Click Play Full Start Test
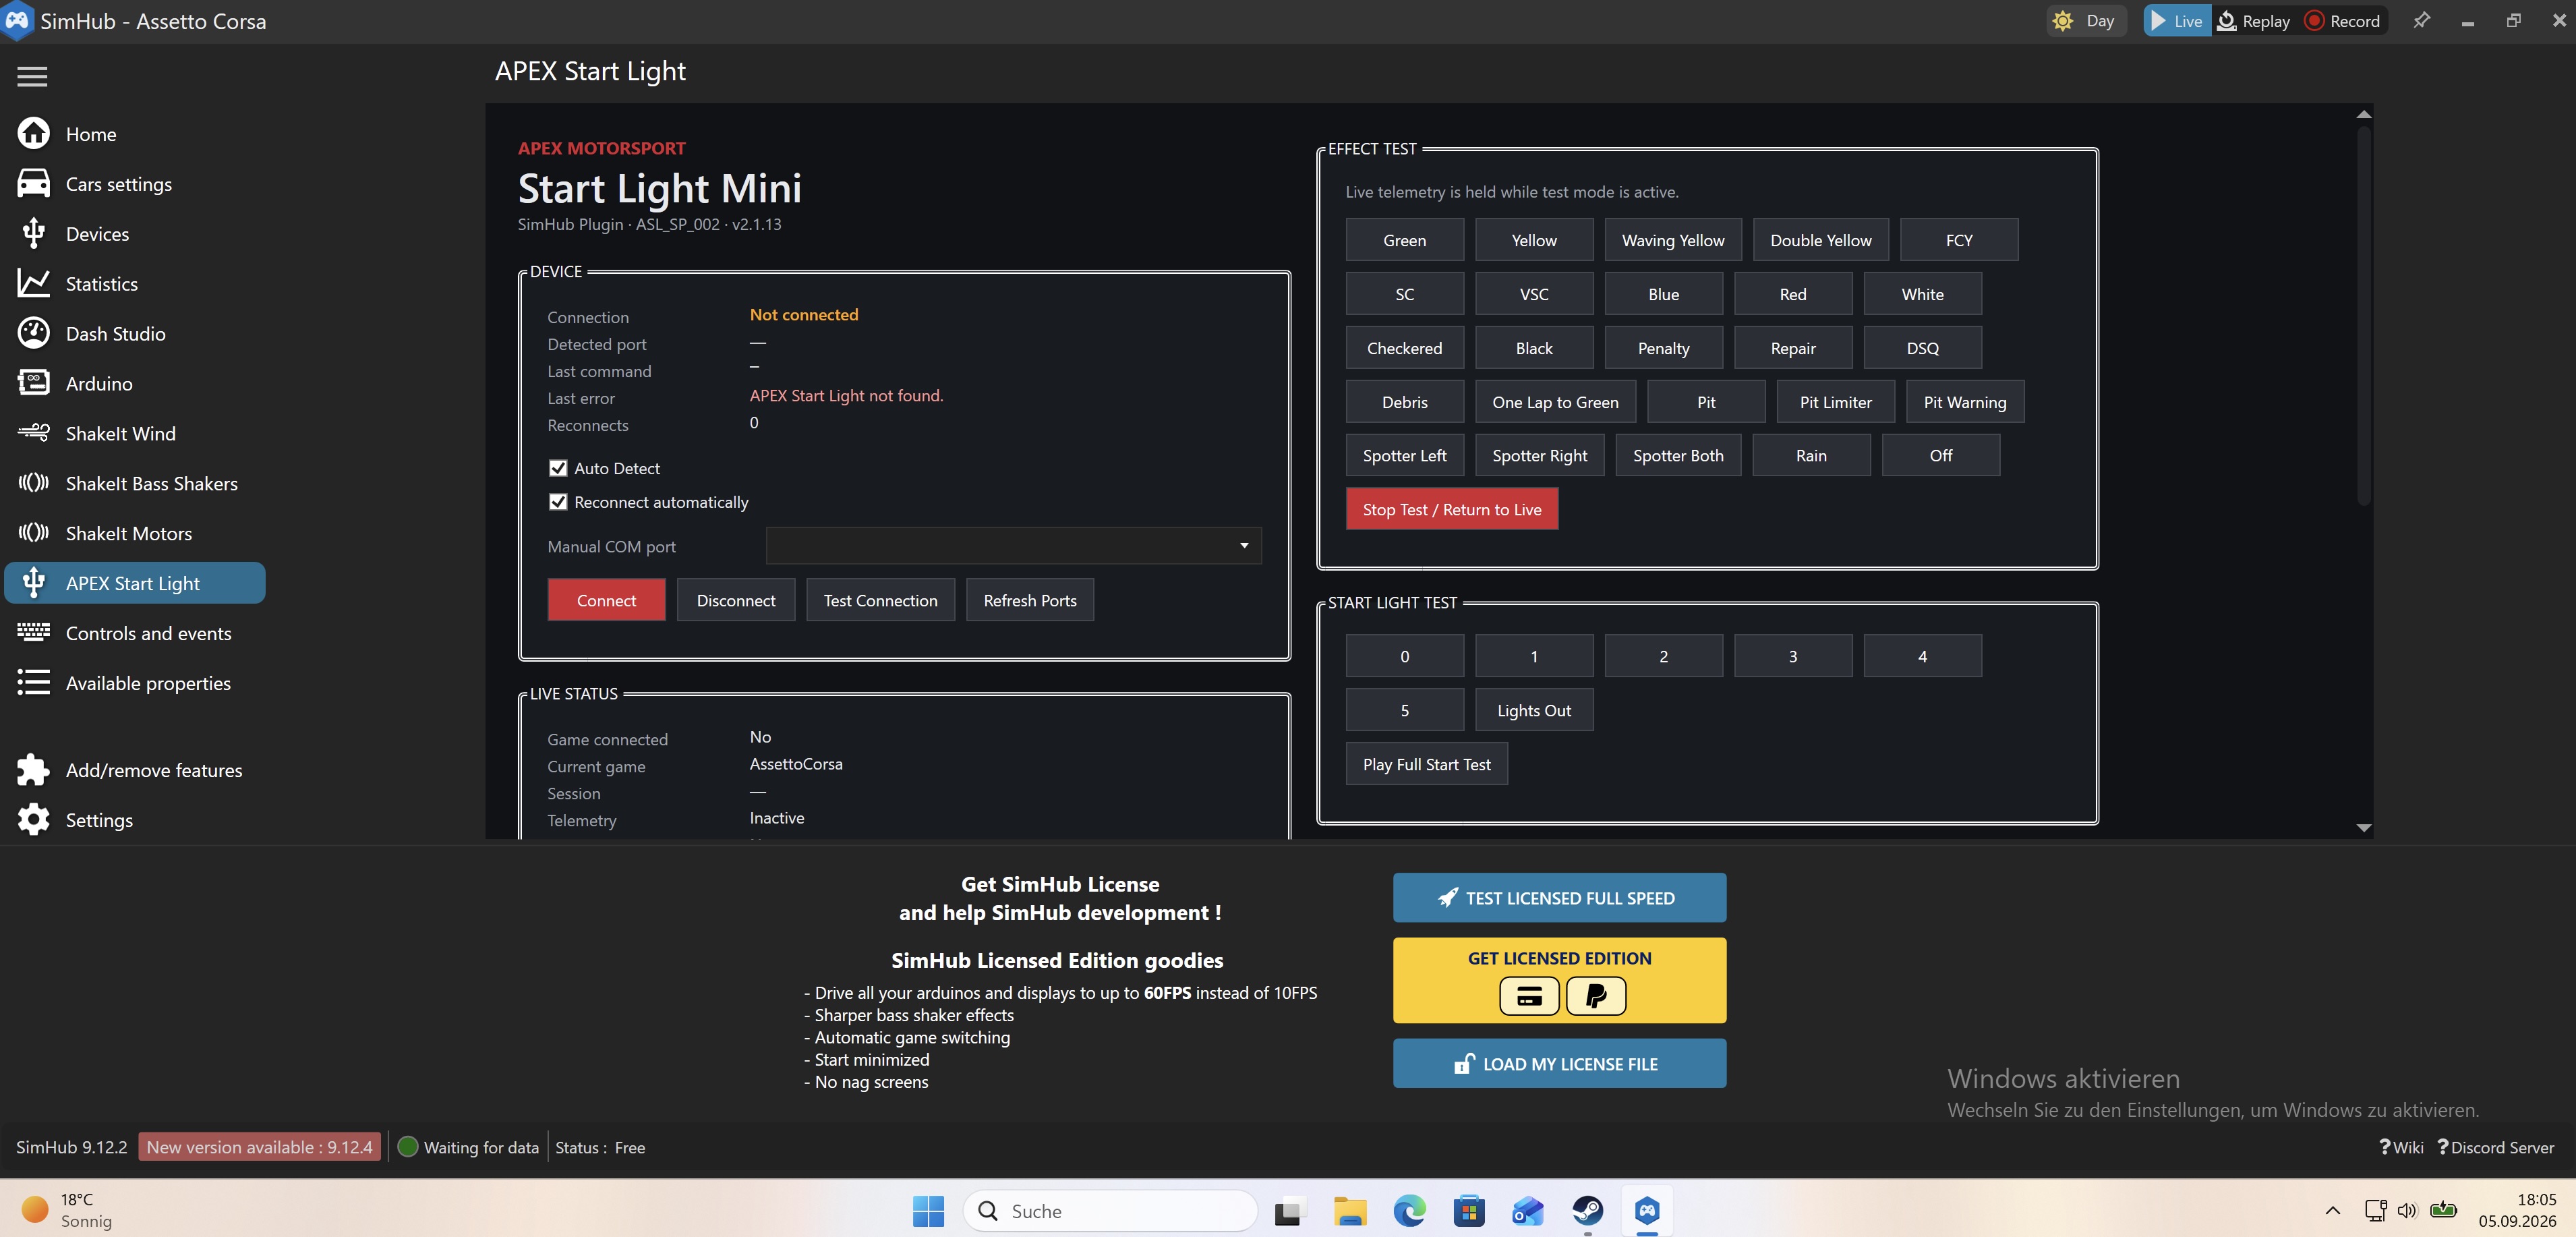 1426,764
